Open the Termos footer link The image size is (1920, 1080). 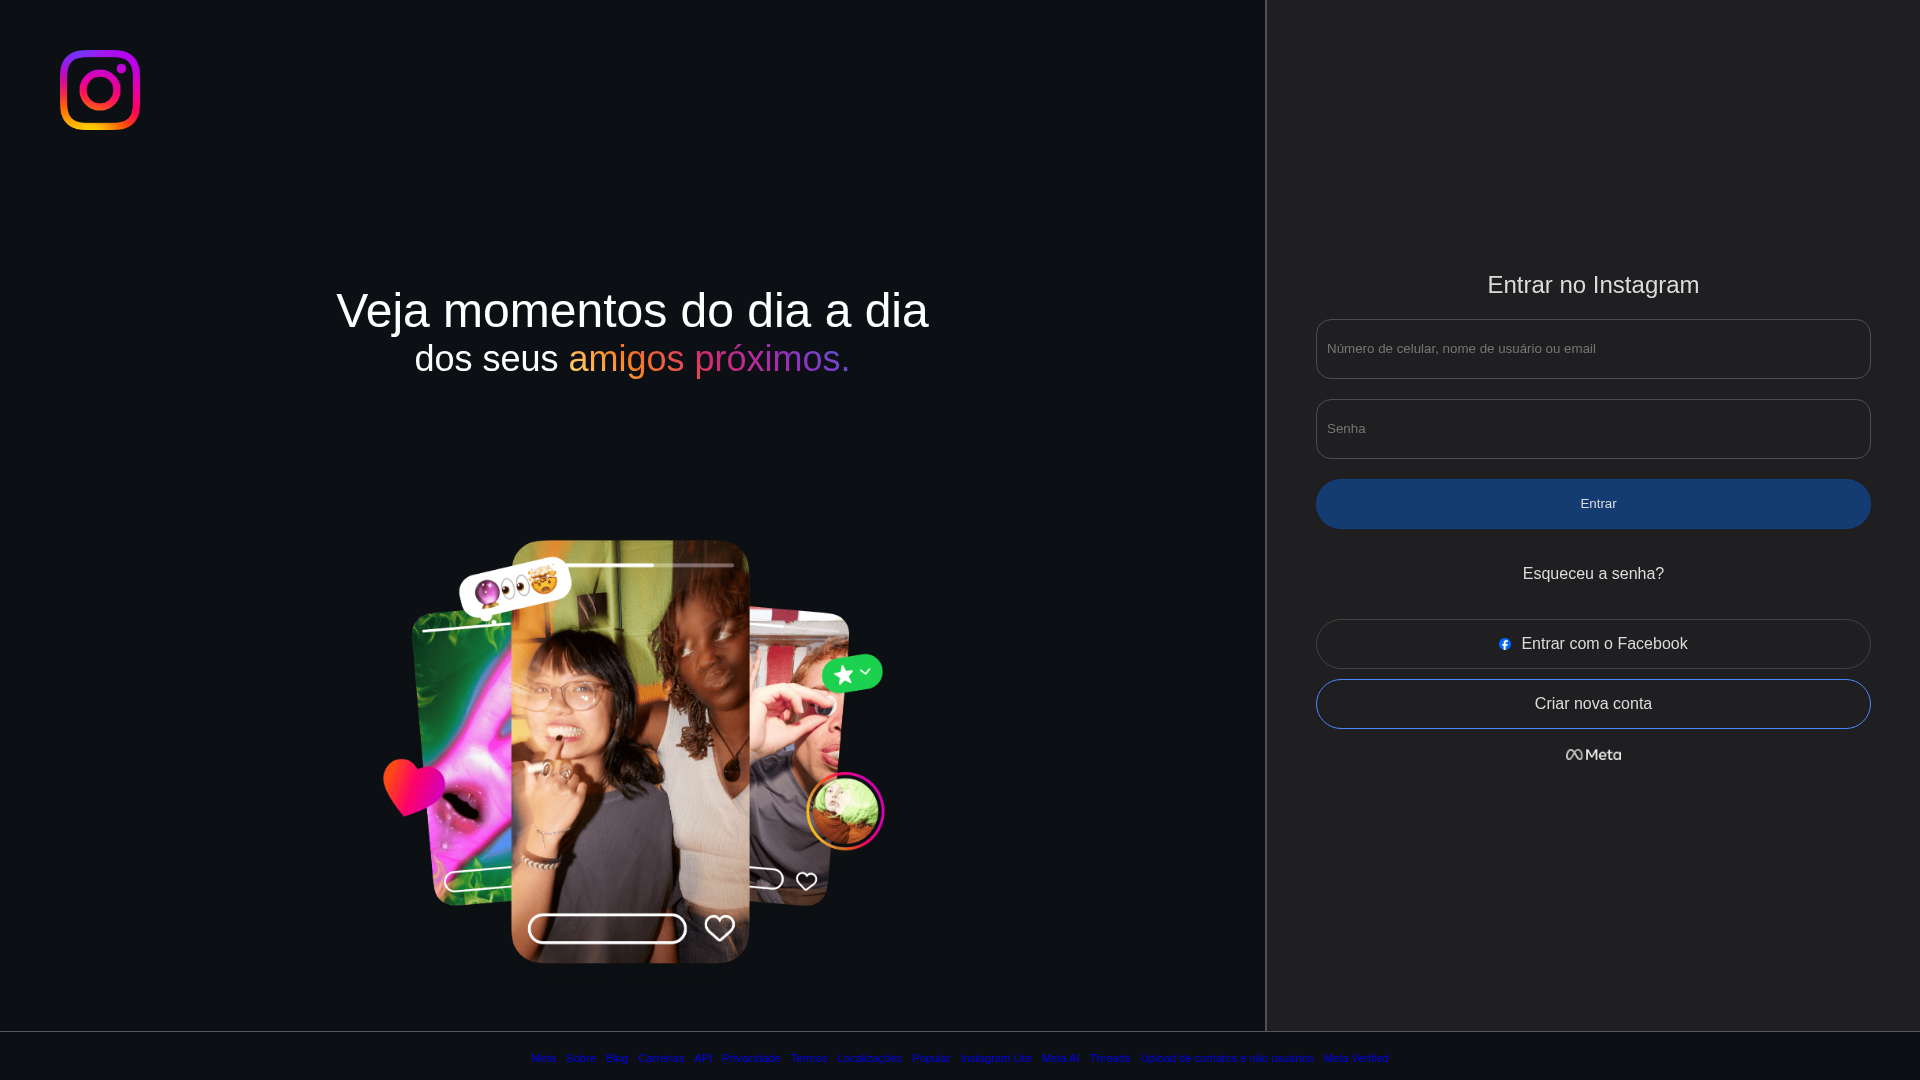[809, 1058]
